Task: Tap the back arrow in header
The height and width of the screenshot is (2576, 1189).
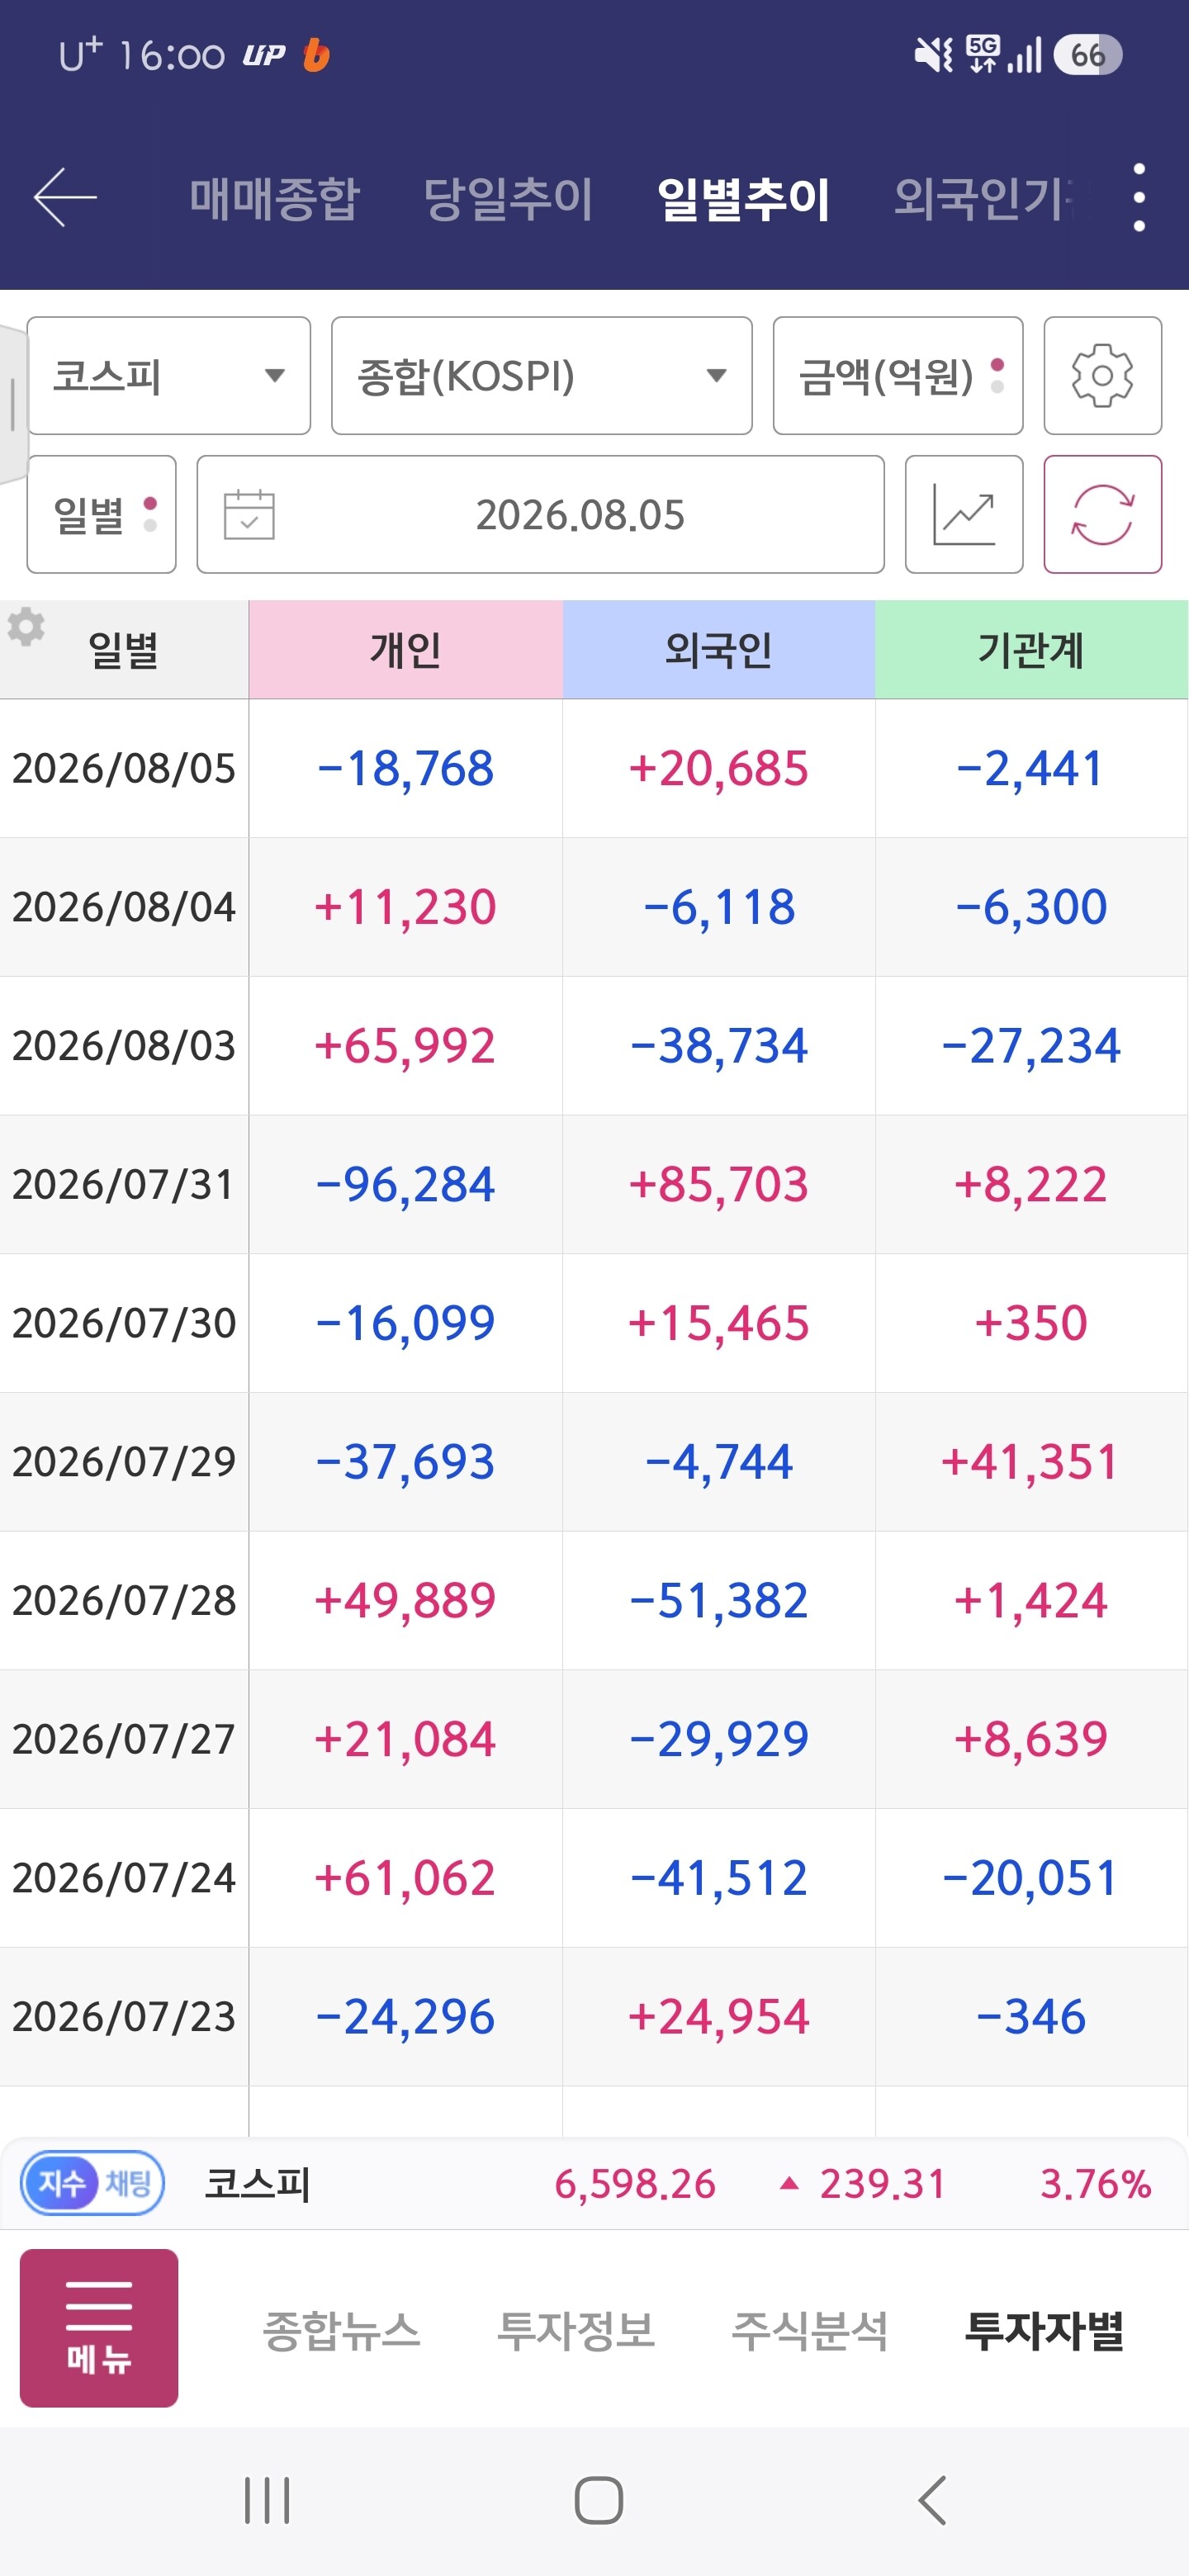Action: coord(65,197)
